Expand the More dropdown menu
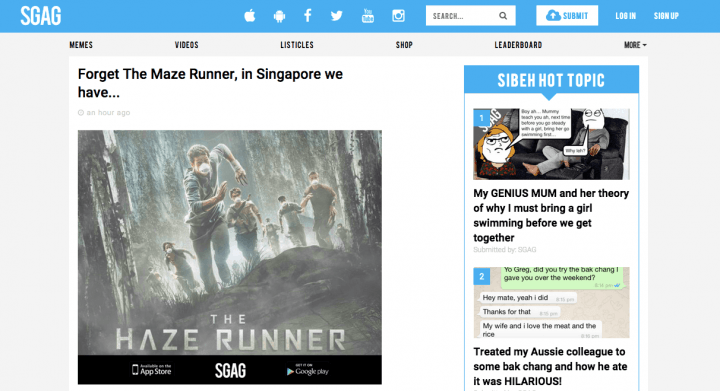720x391 pixels. (x=635, y=45)
